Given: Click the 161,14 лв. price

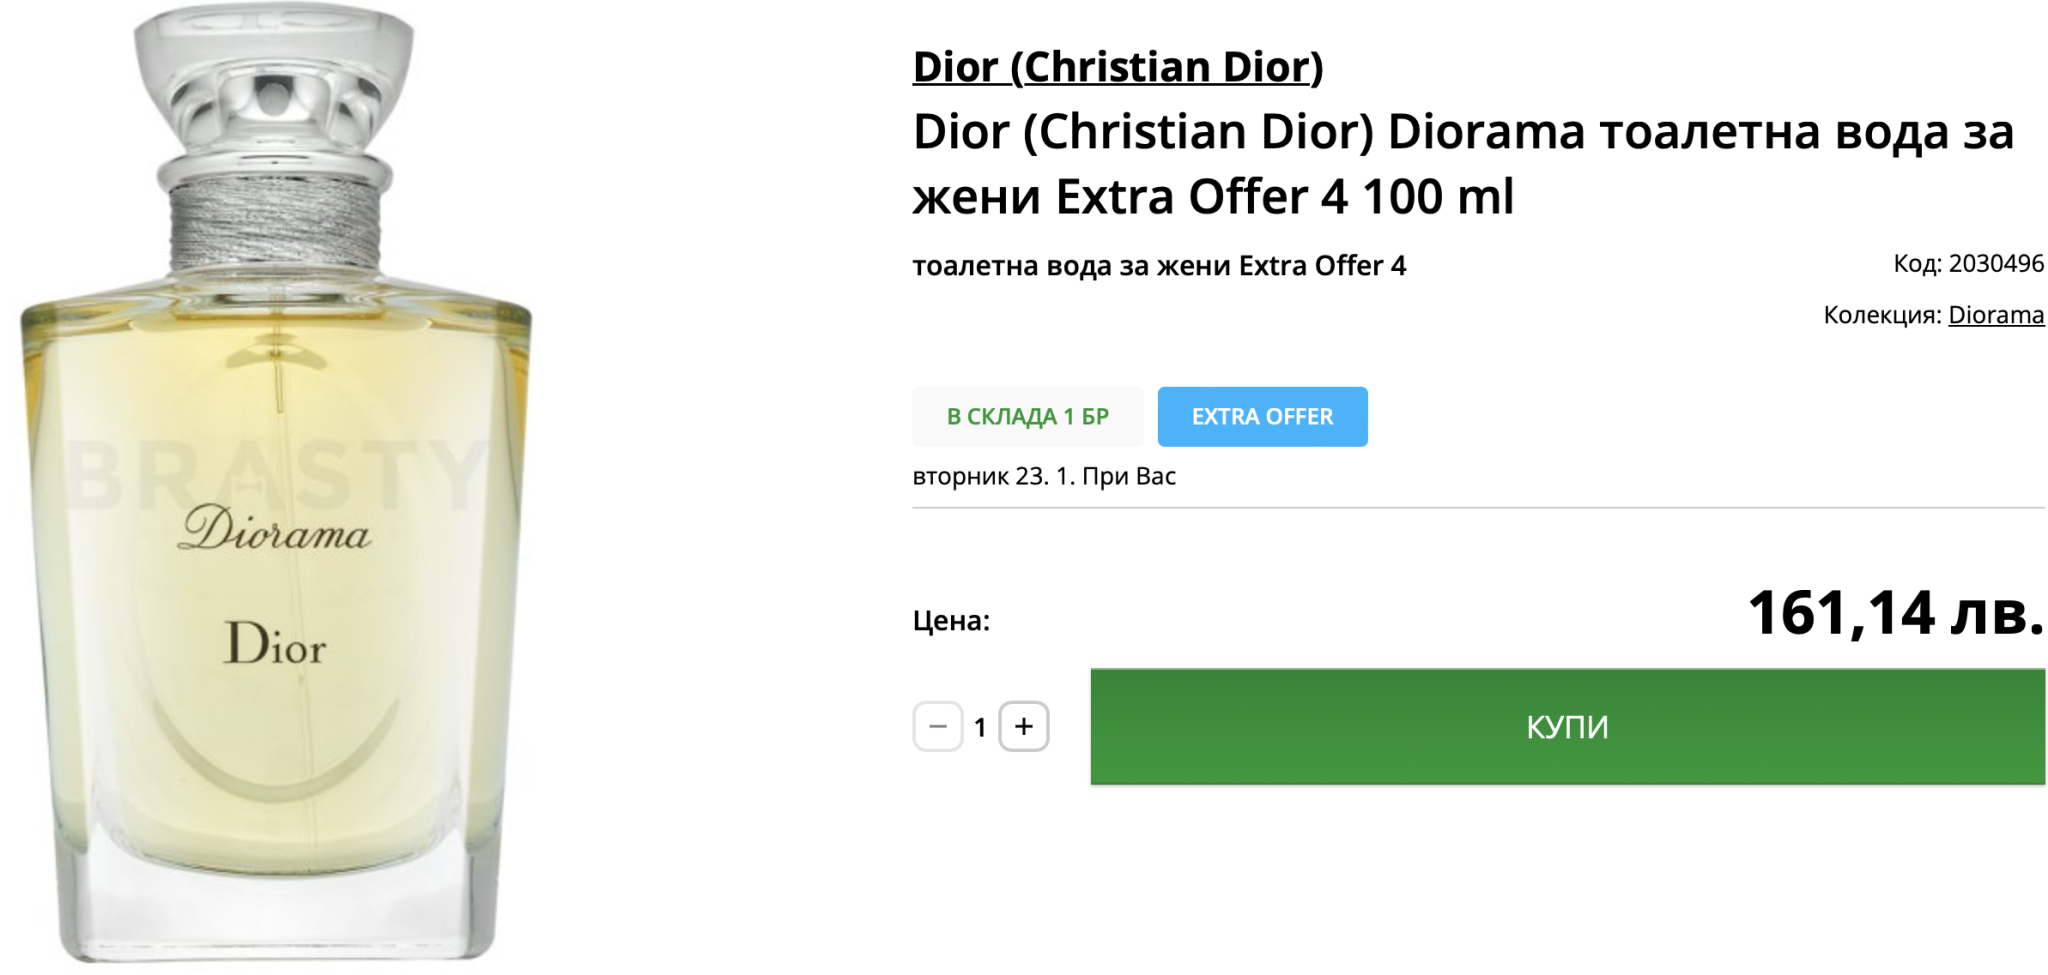Looking at the screenshot, I should pos(1894,612).
